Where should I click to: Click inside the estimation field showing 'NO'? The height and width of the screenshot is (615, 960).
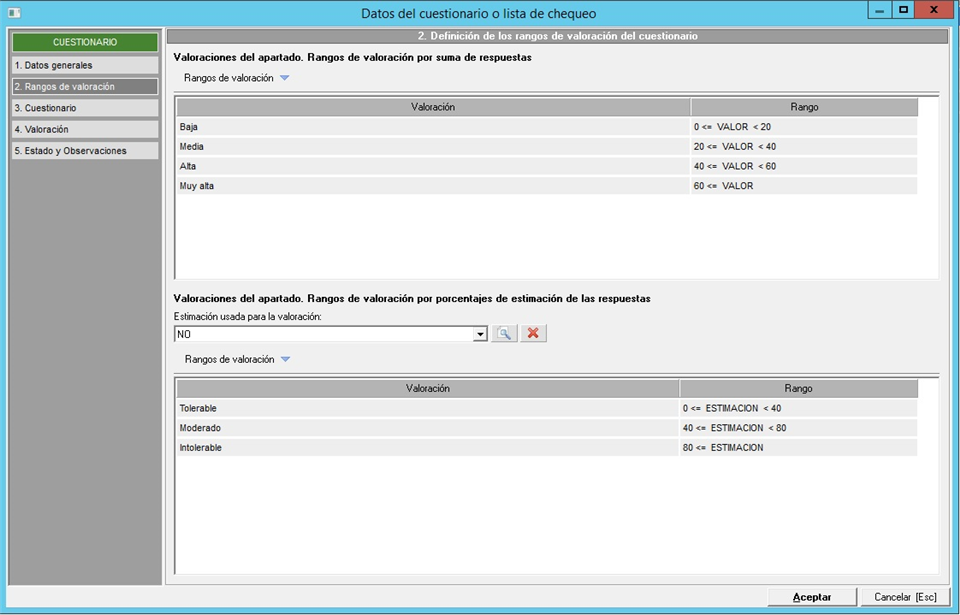(x=323, y=335)
